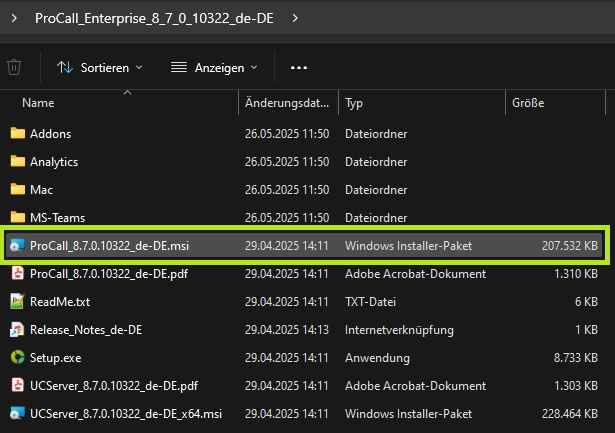615x433 pixels.
Task: Open the three-dots more options menu
Action: (298, 67)
